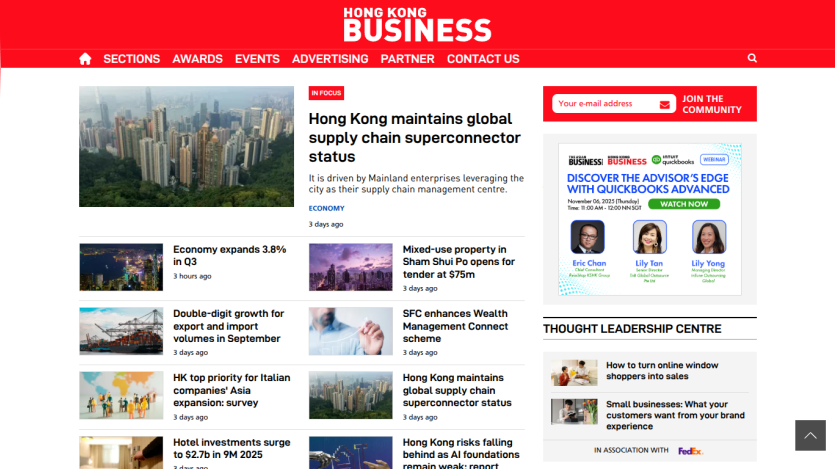The width and height of the screenshot is (835, 469).
Task: Click the '3 hours ago' timestamp
Action: point(192,276)
